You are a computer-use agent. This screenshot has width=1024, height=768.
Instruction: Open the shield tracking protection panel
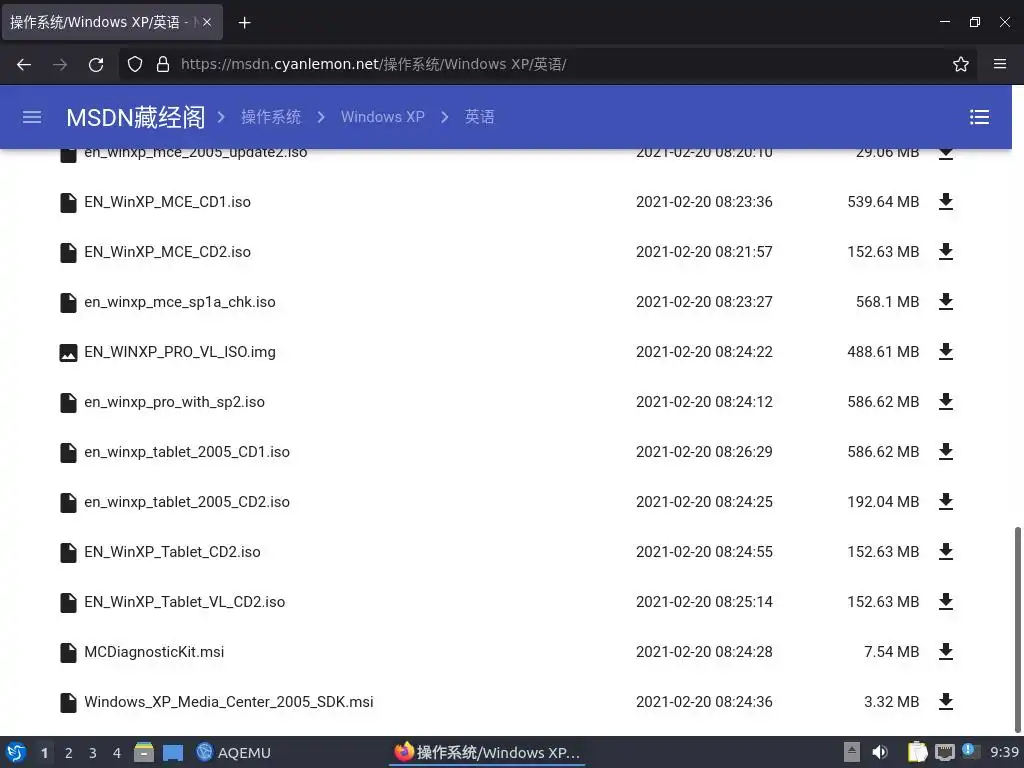tap(135, 64)
